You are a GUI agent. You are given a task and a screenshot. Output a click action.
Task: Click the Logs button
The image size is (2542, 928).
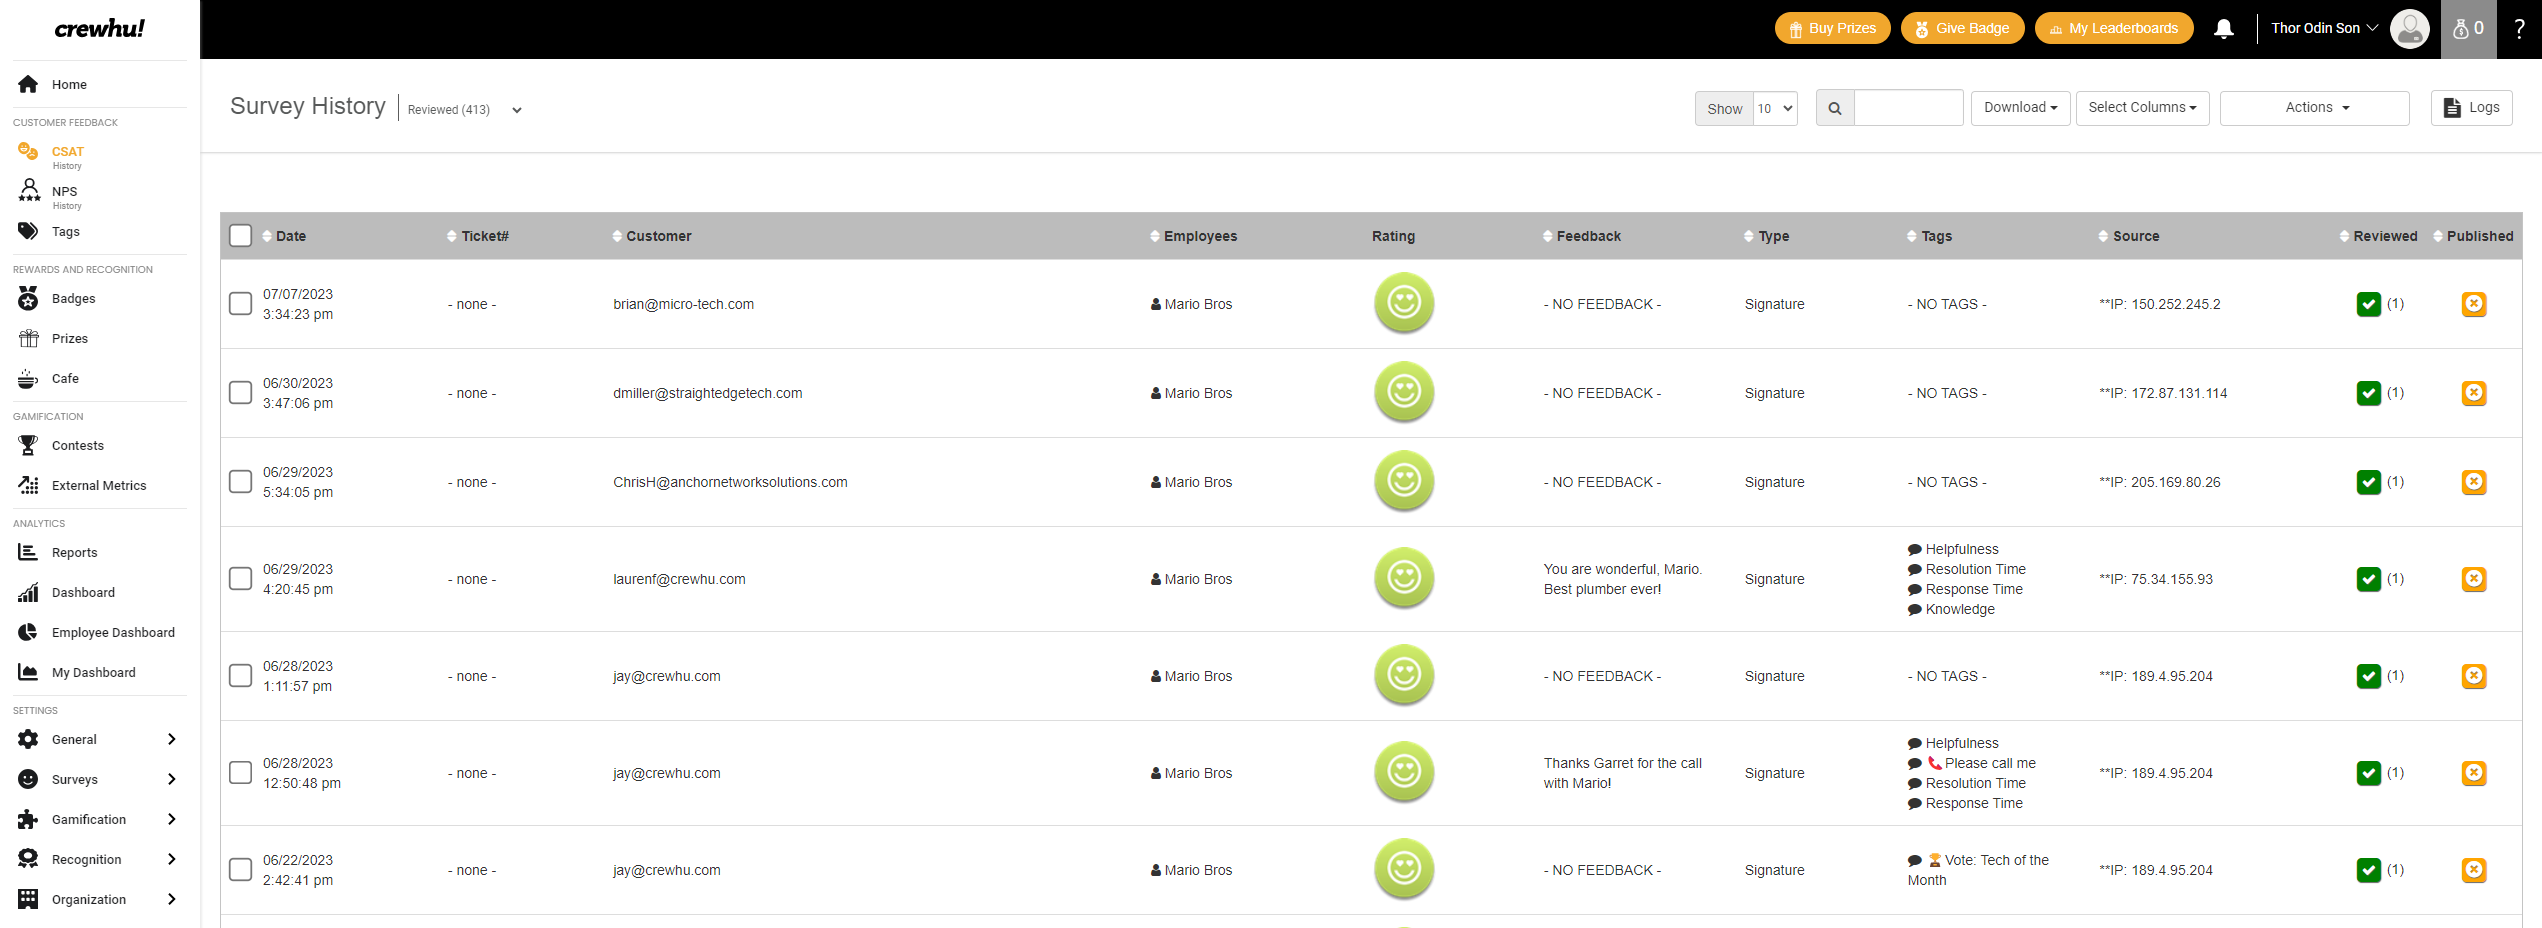(x=2471, y=108)
